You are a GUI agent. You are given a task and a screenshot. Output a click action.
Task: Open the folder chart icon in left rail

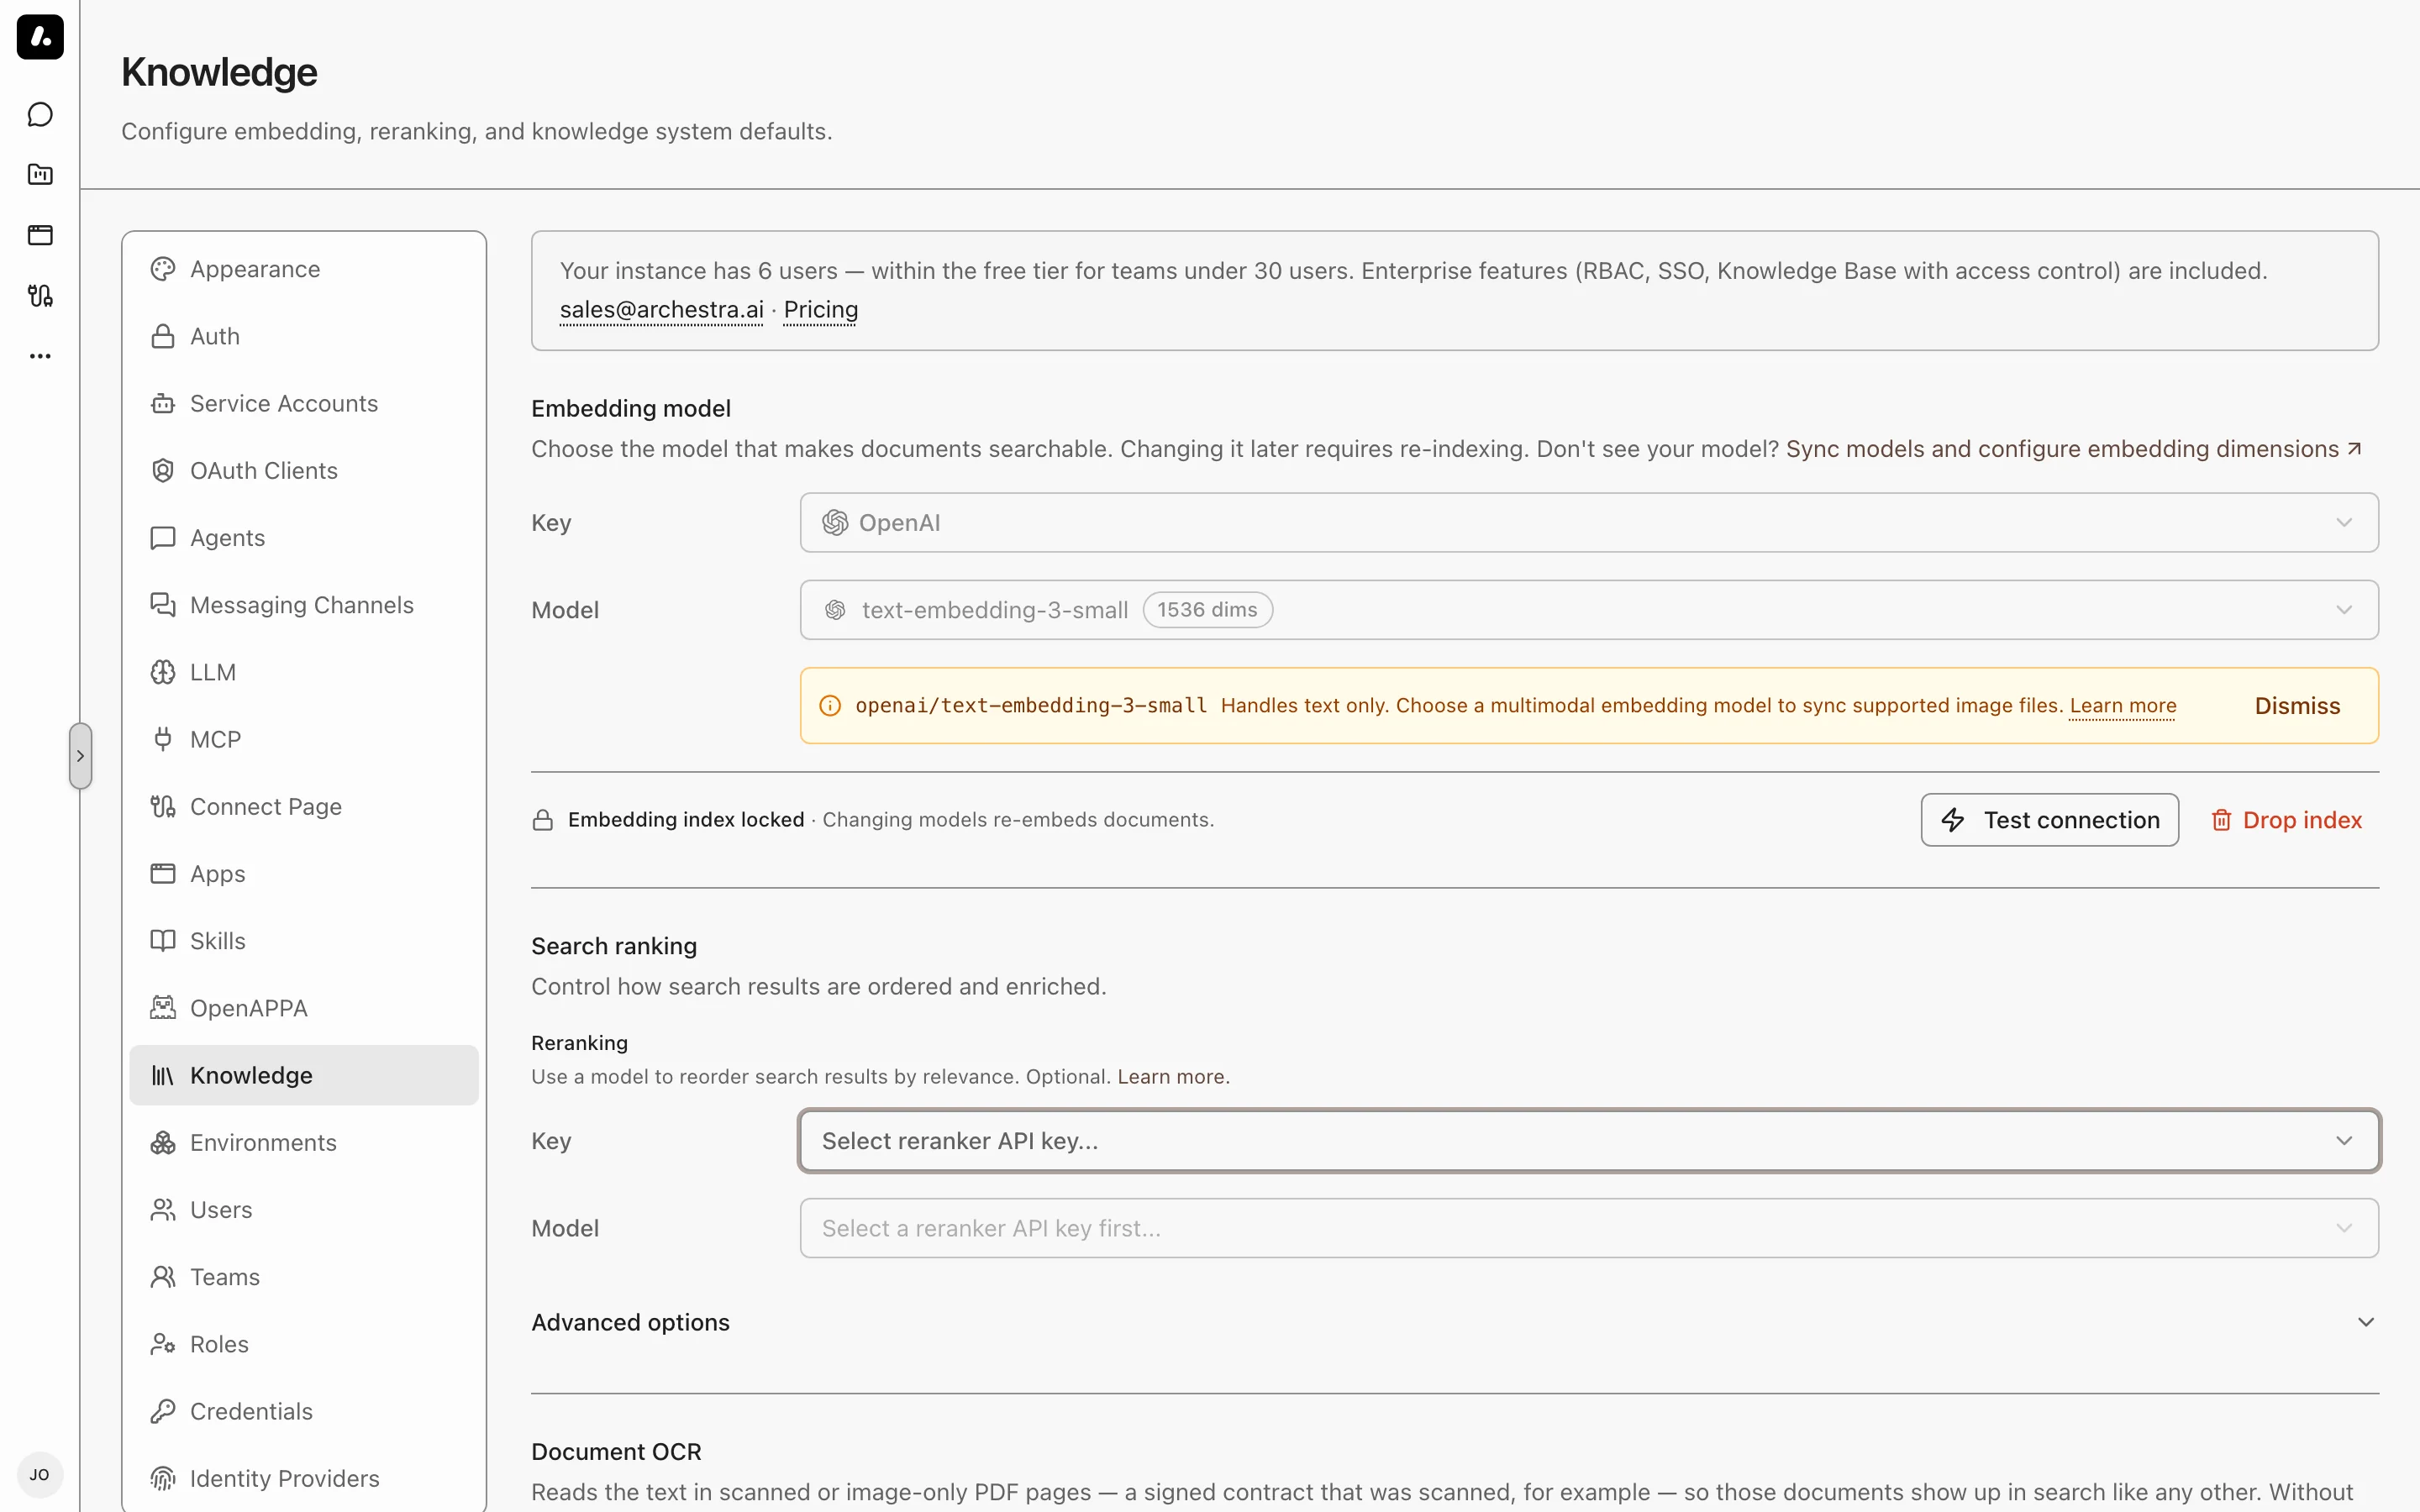[x=40, y=175]
